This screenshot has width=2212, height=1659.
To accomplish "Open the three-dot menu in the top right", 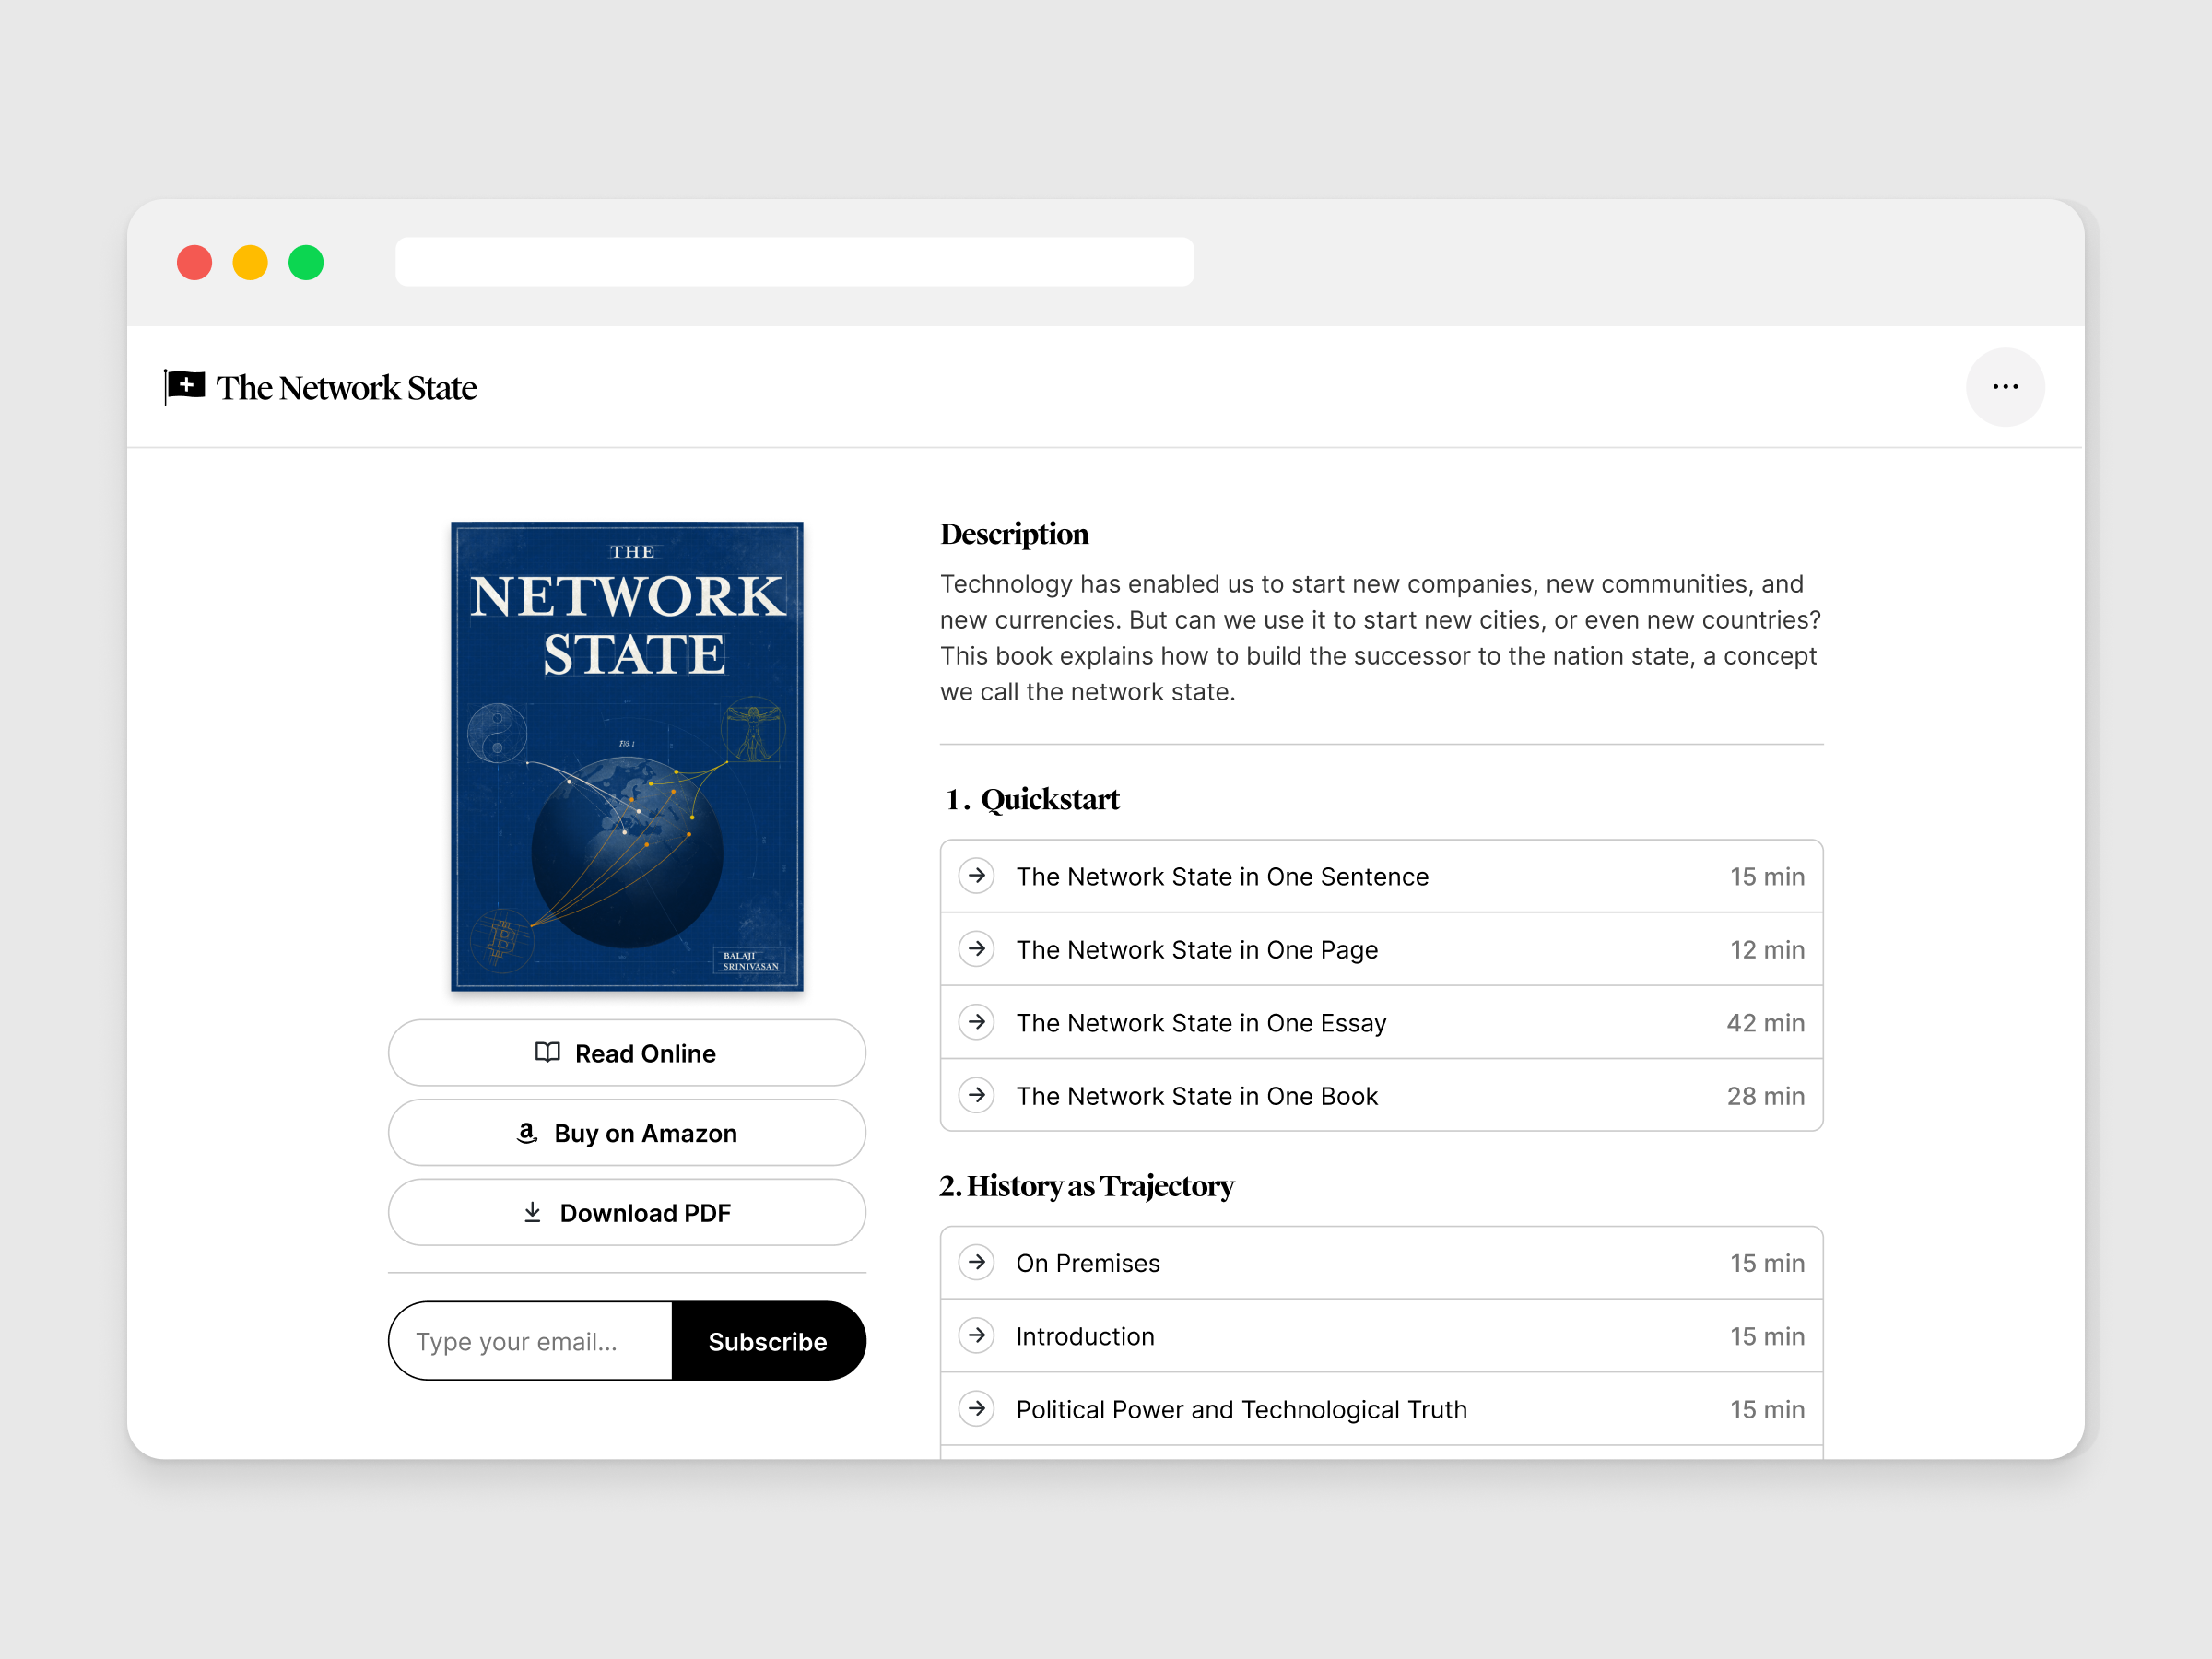I will [x=2006, y=387].
